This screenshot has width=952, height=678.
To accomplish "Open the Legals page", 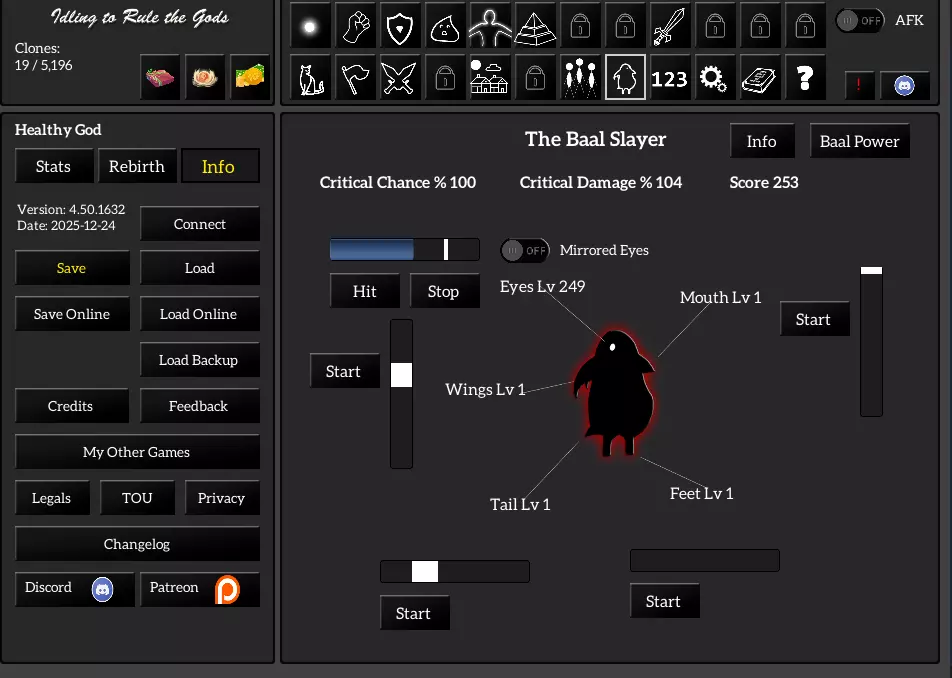I will pos(52,498).
